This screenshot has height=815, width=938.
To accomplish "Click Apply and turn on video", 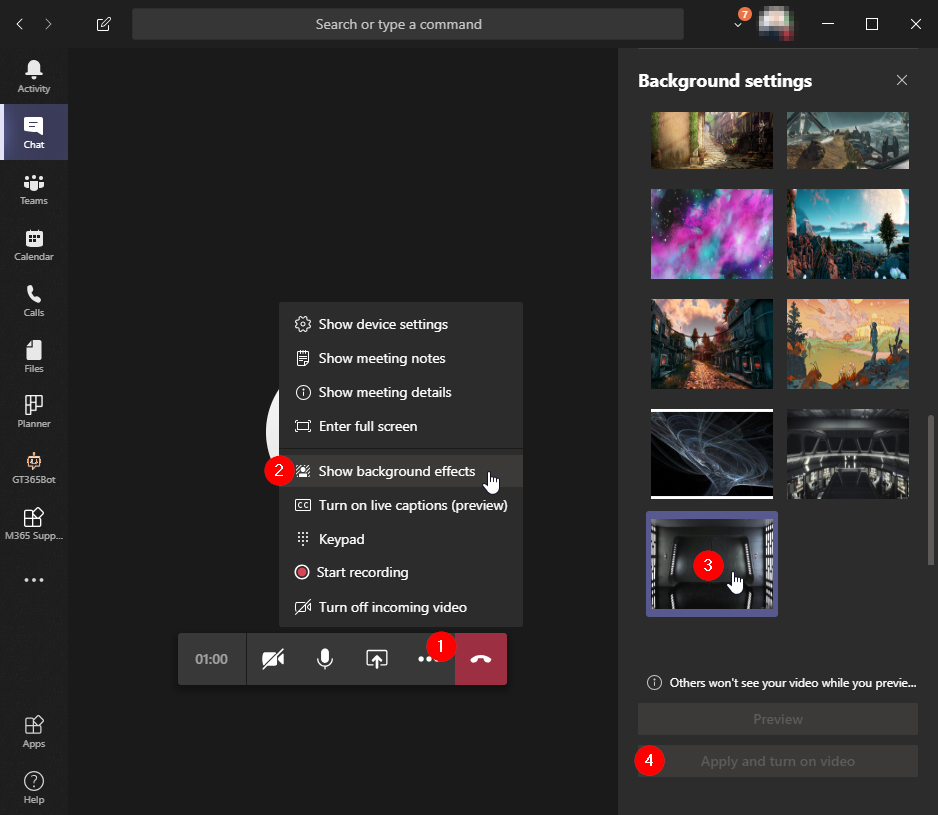I will pos(777,761).
